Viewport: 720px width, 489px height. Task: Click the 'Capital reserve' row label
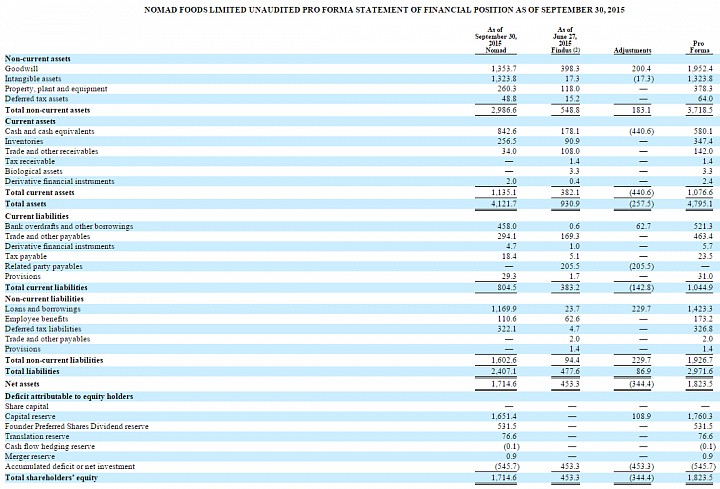(x=30, y=416)
